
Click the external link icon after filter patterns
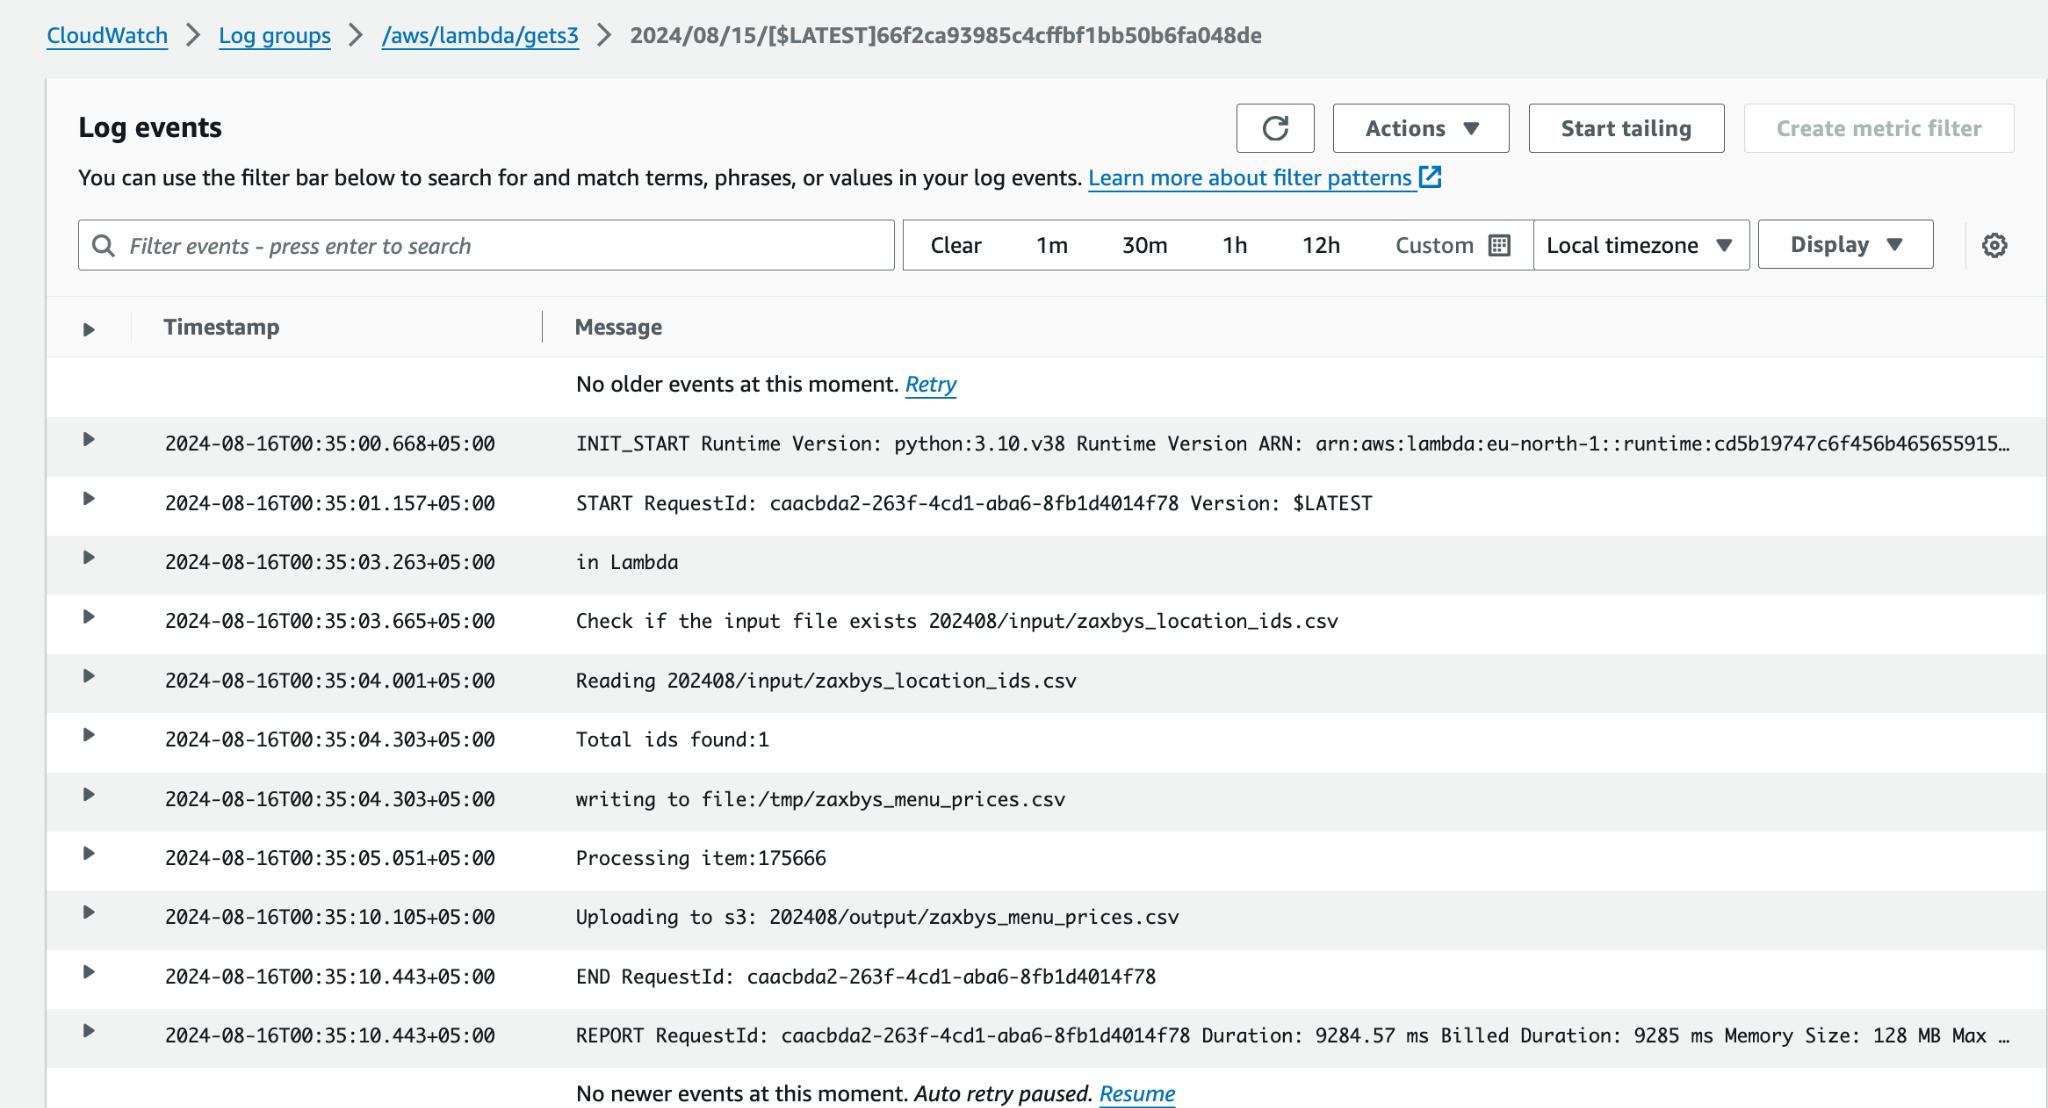pos(1431,177)
